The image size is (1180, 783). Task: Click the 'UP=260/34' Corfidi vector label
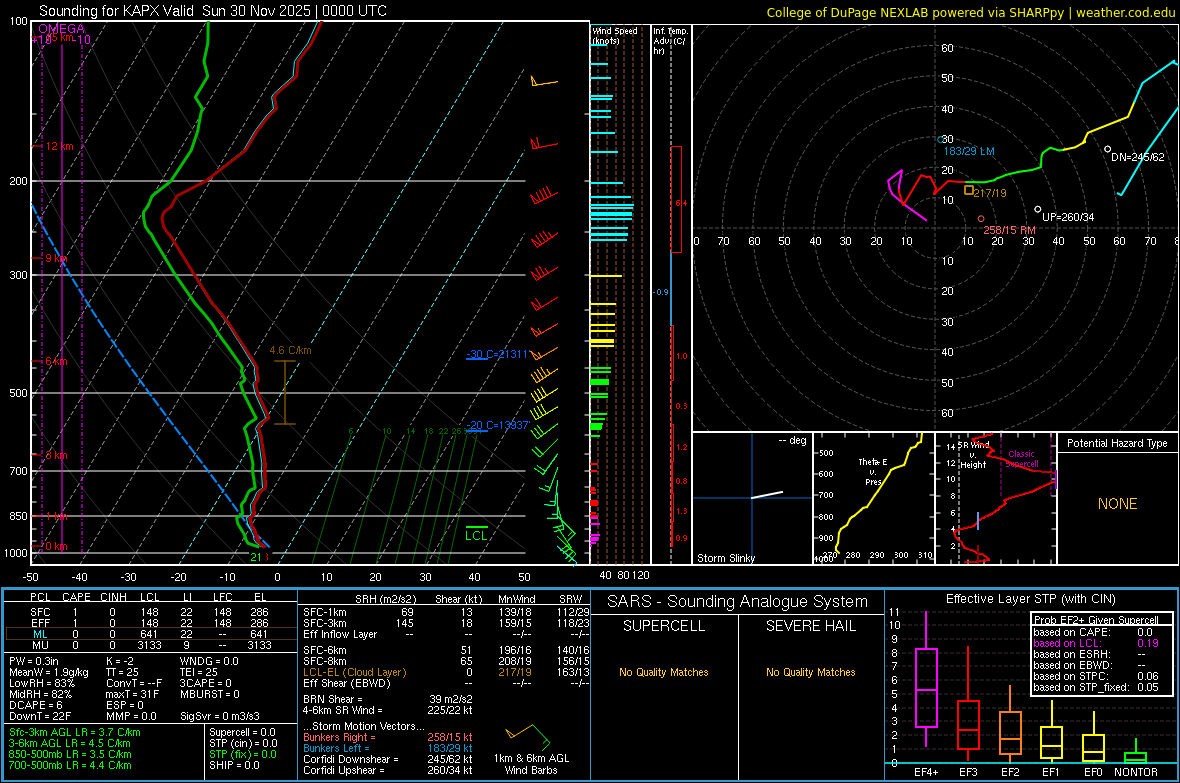tap(1068, 217)
